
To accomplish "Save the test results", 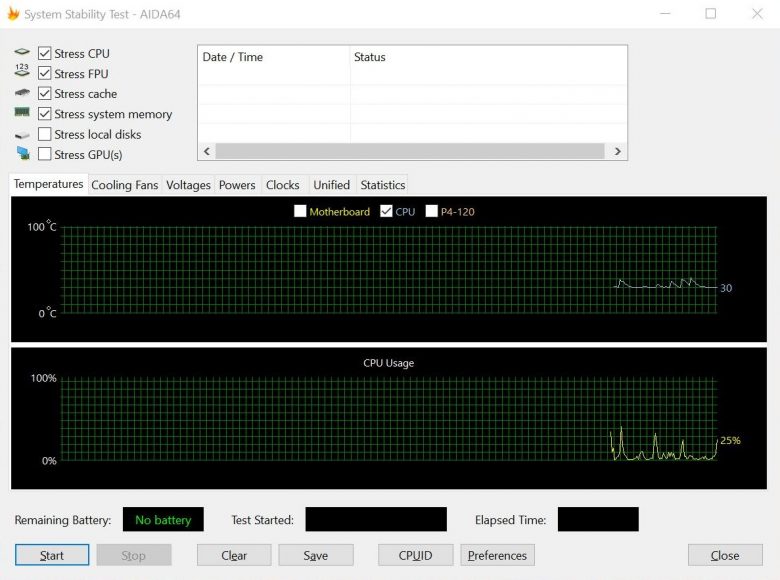I will tap(316, 555).
